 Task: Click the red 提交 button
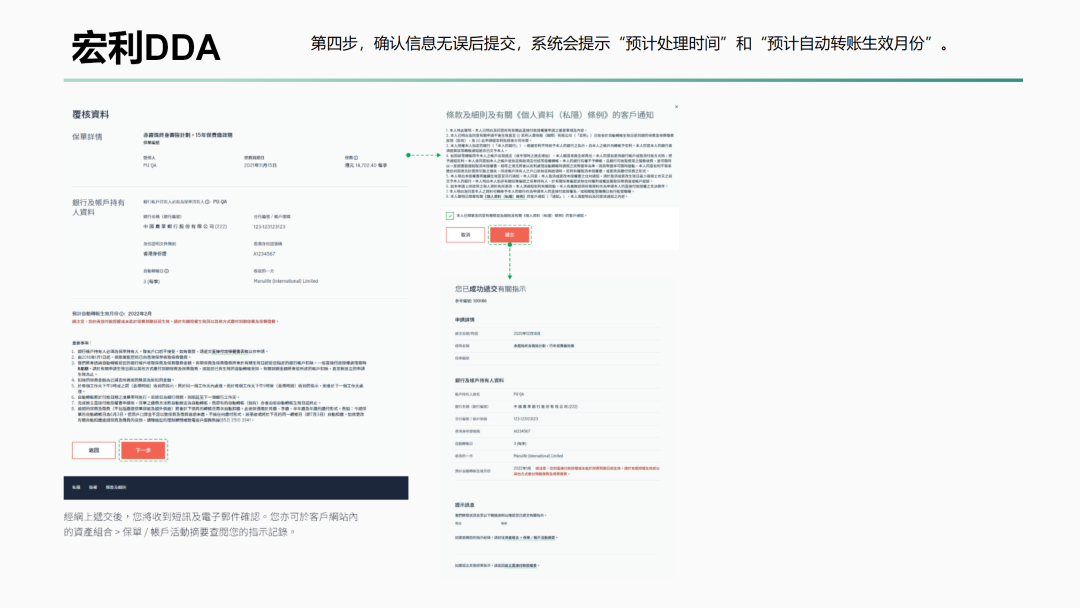point(510,235)
